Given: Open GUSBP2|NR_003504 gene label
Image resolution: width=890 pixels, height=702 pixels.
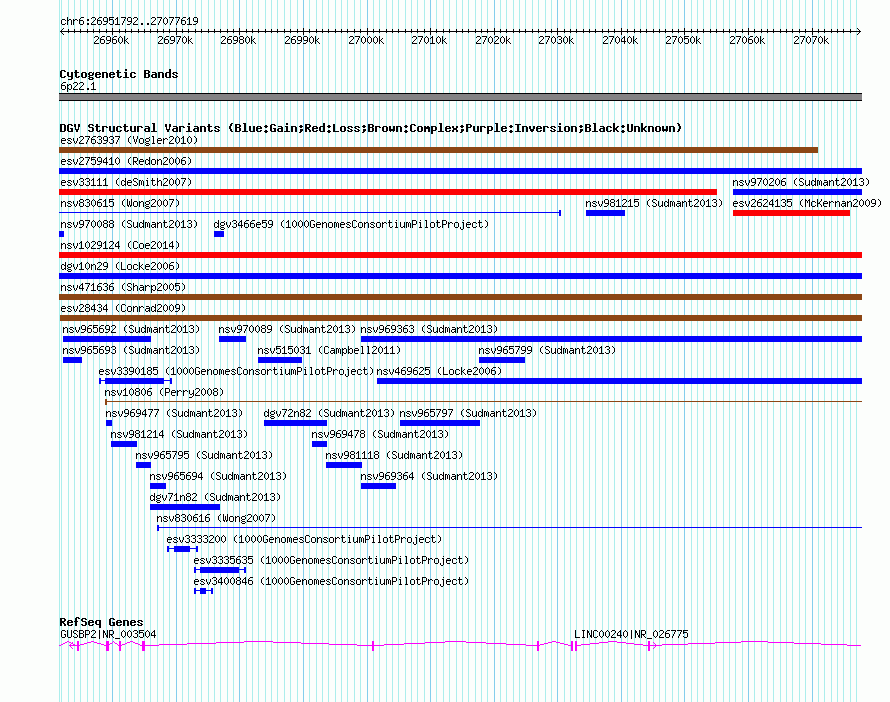Looking at the screenshot, I should [108, 634].
